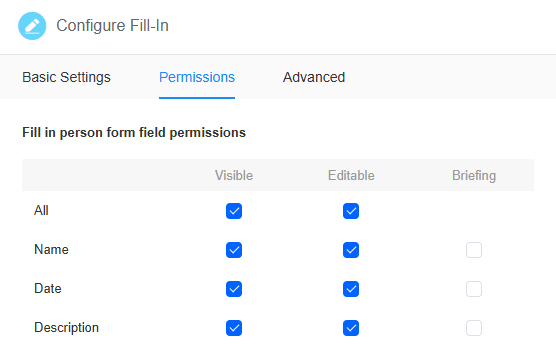556x361 pixels.
Task: Disable Editable permission for Date field
Action: pyautogui.click(x=351, y=289)
